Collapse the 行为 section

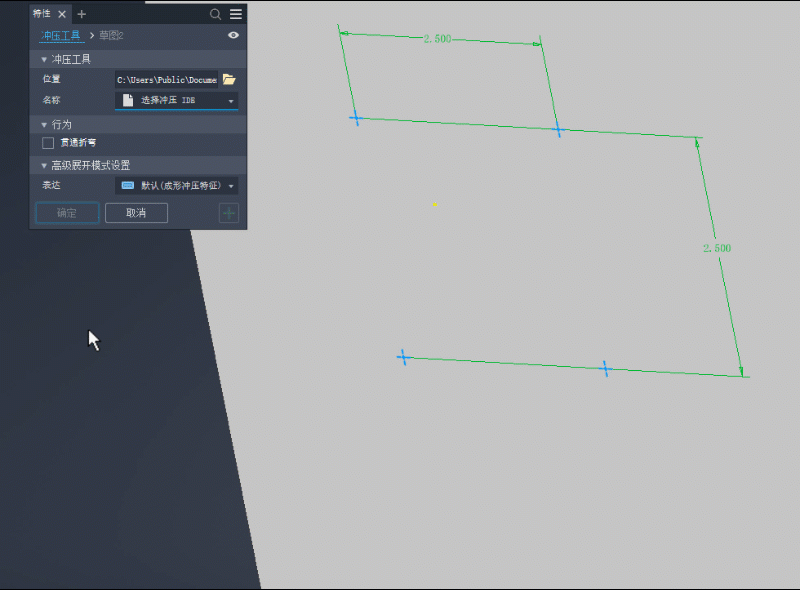[x=44, y=125]
